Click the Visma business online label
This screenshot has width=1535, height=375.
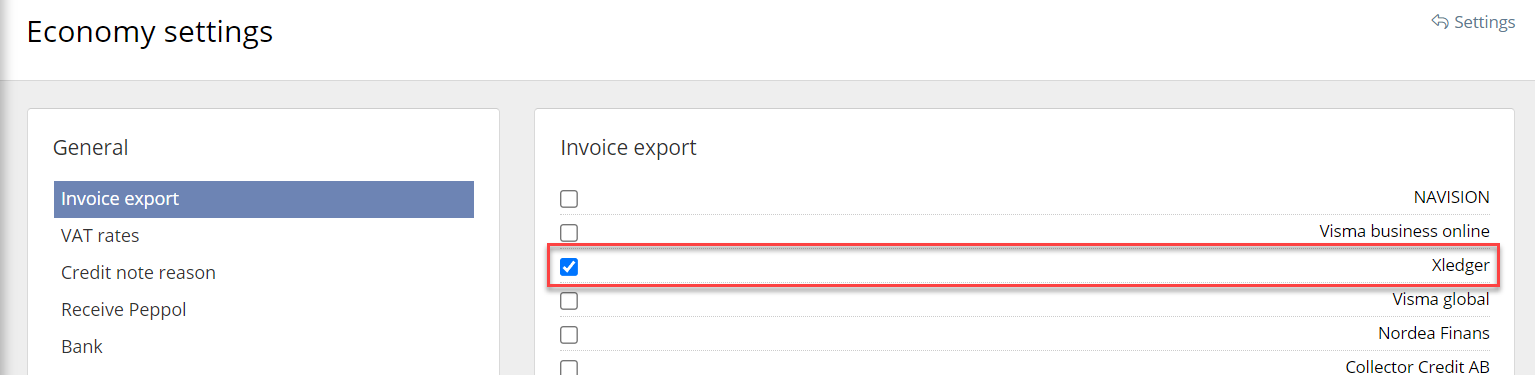(x=1404, y=232)
